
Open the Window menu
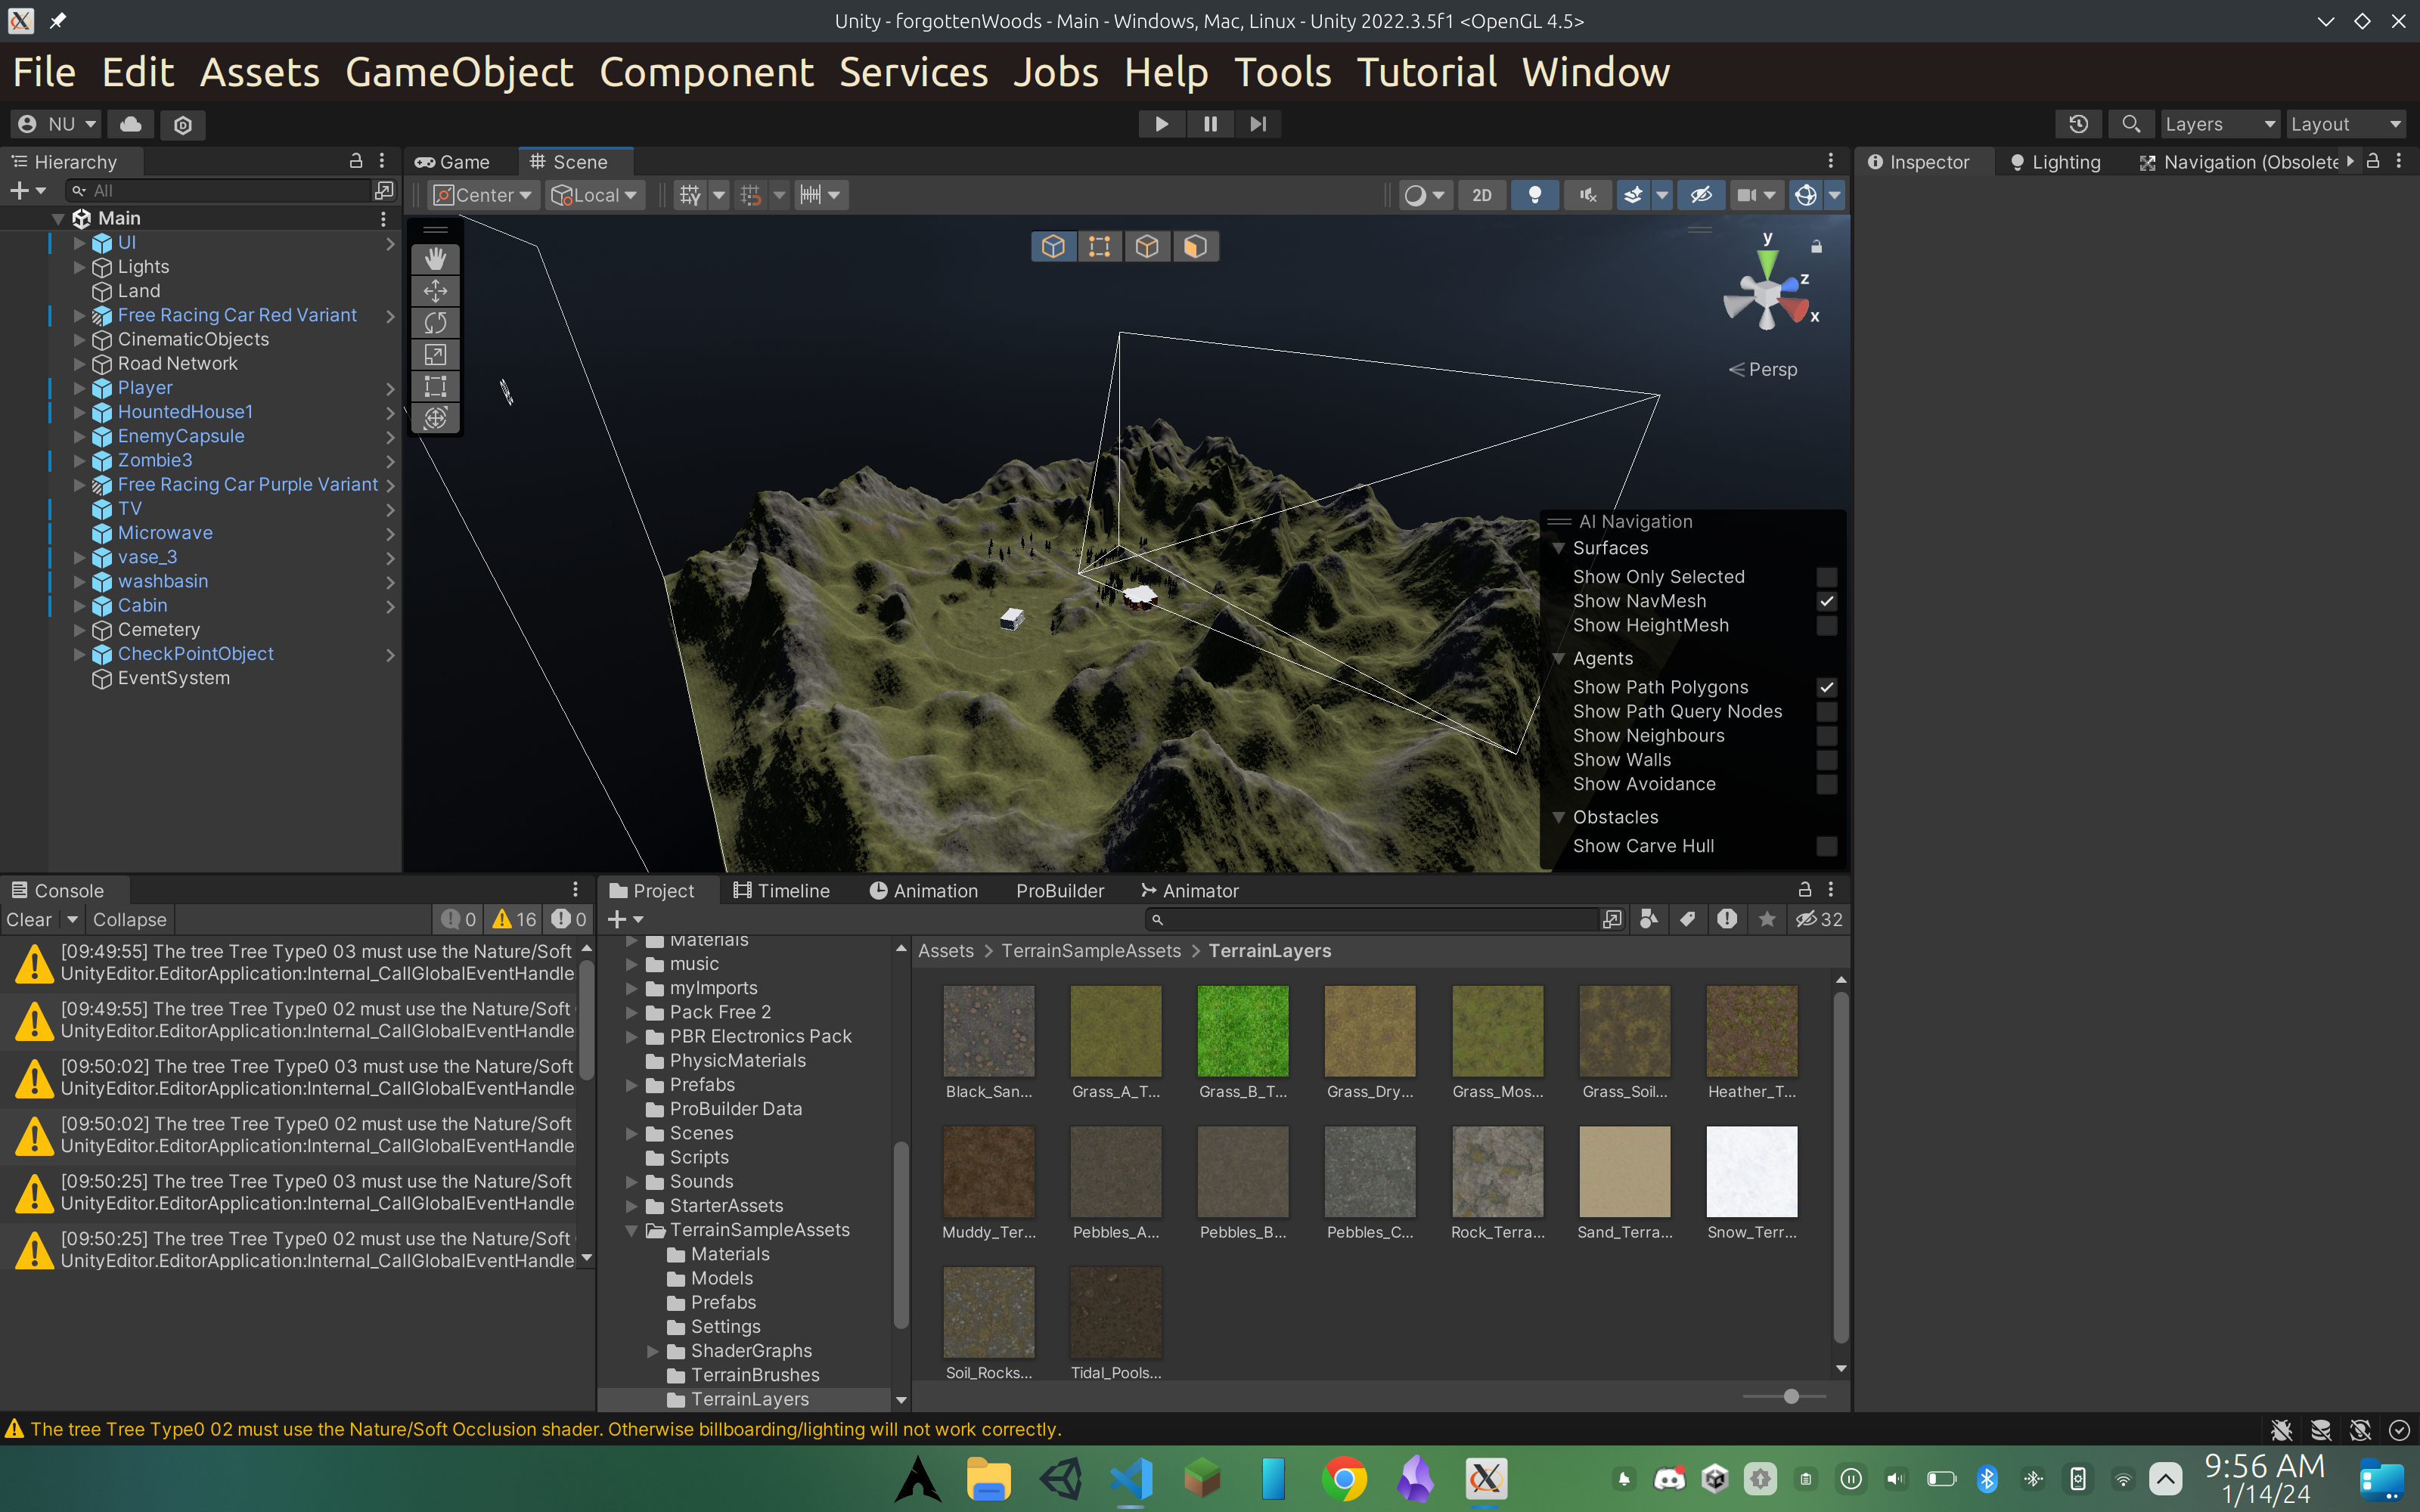point(1596,72)
